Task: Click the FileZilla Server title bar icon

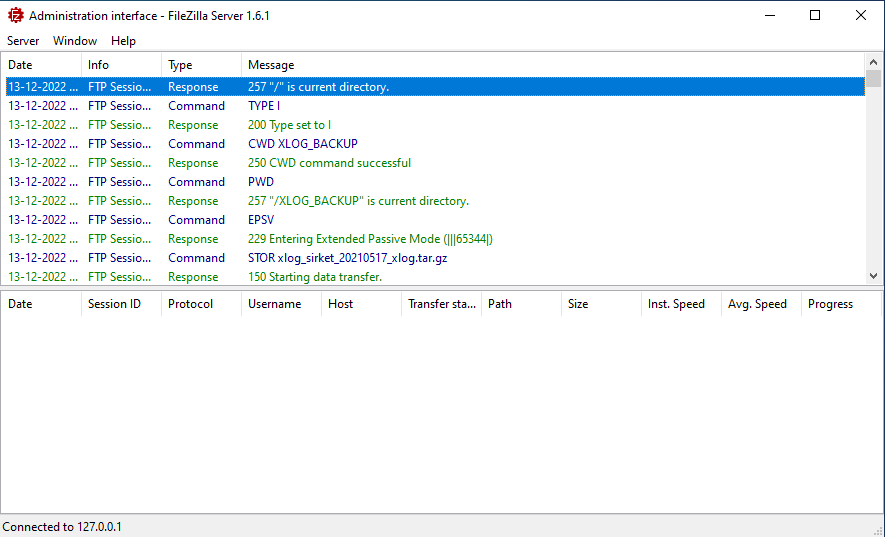Action: click(x=15, y=15)
